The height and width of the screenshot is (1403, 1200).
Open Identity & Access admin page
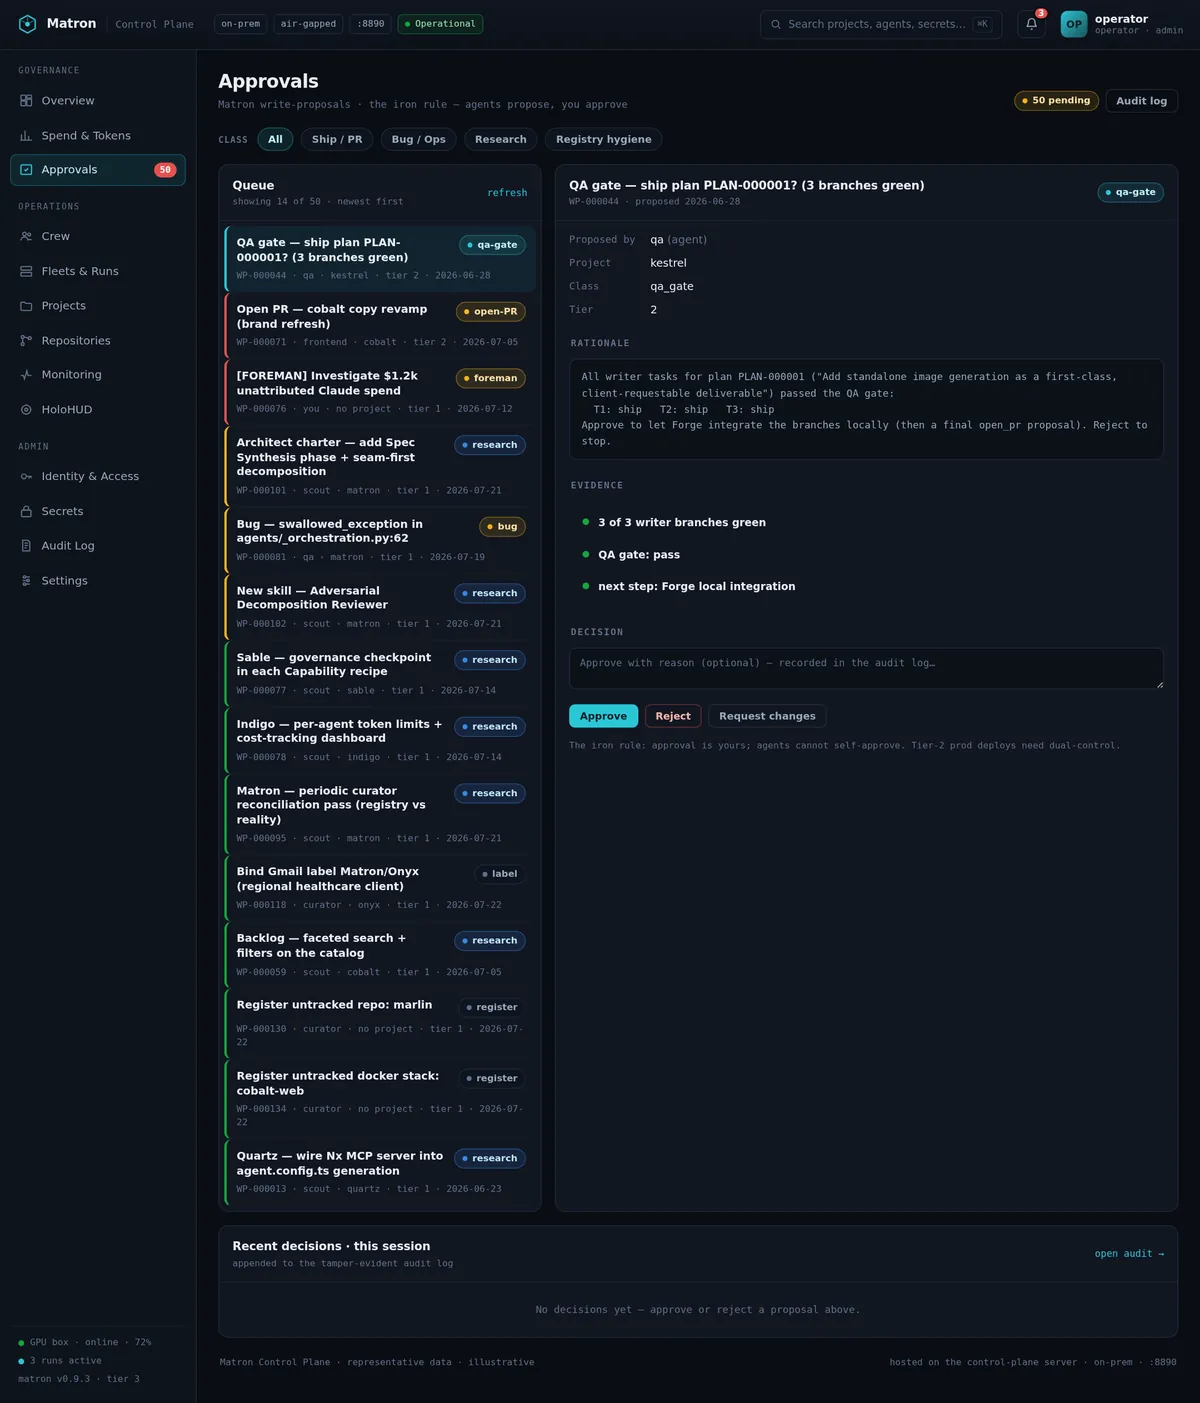[98, 477]
